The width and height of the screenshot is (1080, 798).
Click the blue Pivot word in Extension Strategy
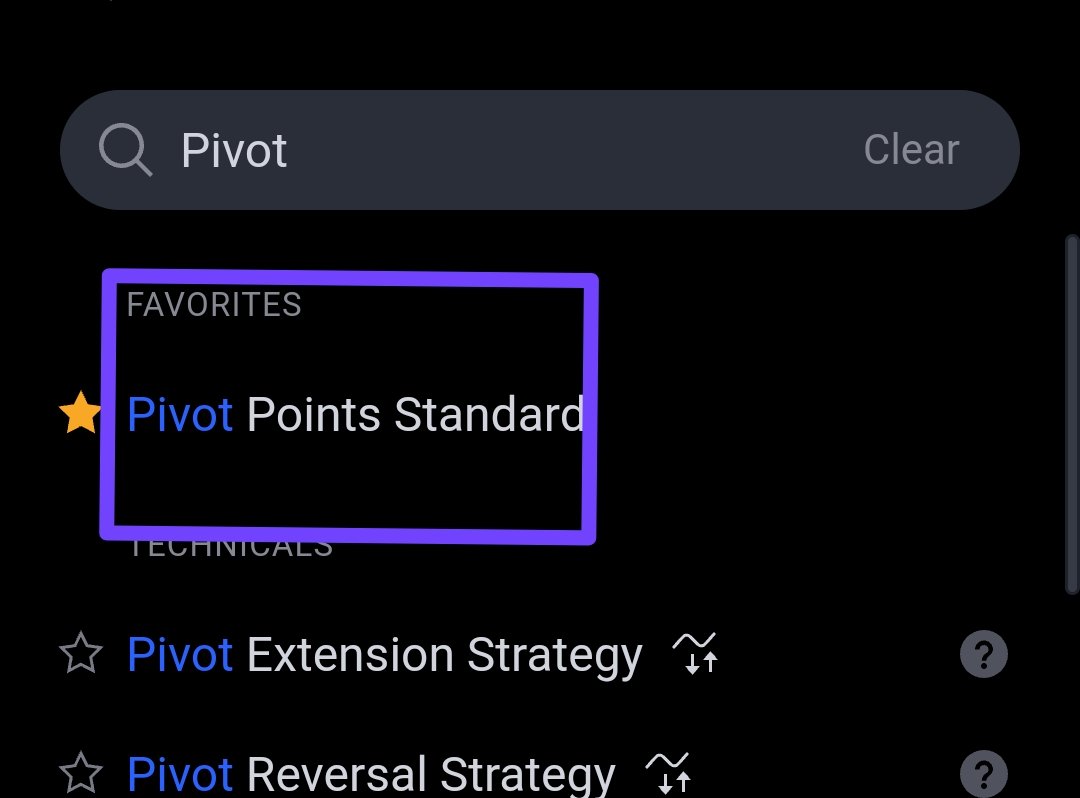[x=180, y=653]
